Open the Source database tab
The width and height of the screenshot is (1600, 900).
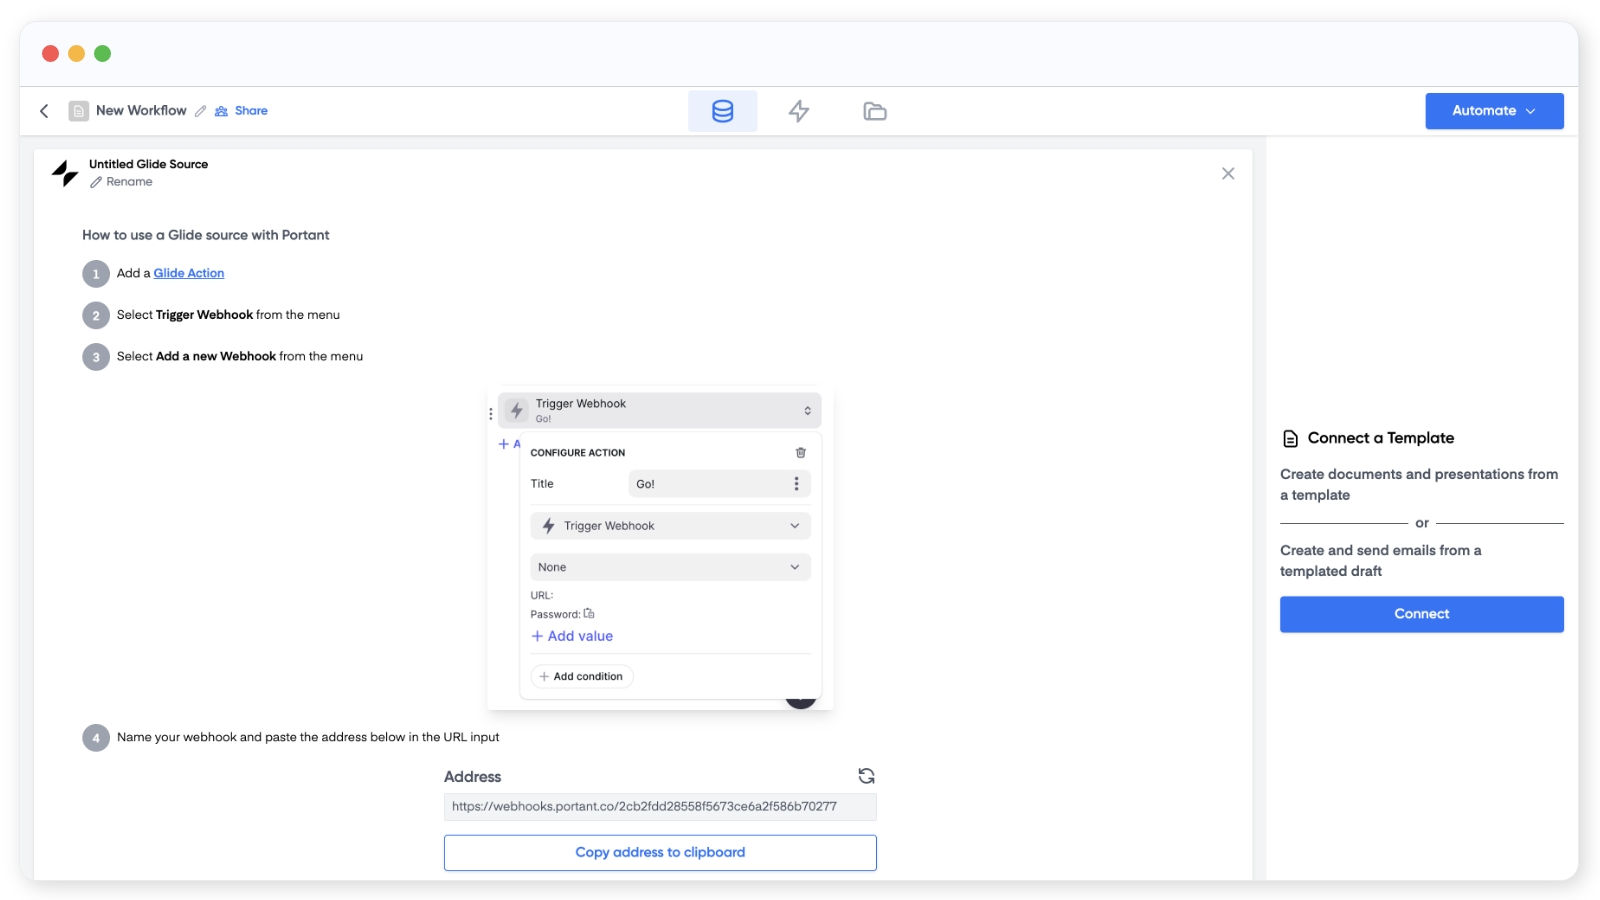(722, 111)
